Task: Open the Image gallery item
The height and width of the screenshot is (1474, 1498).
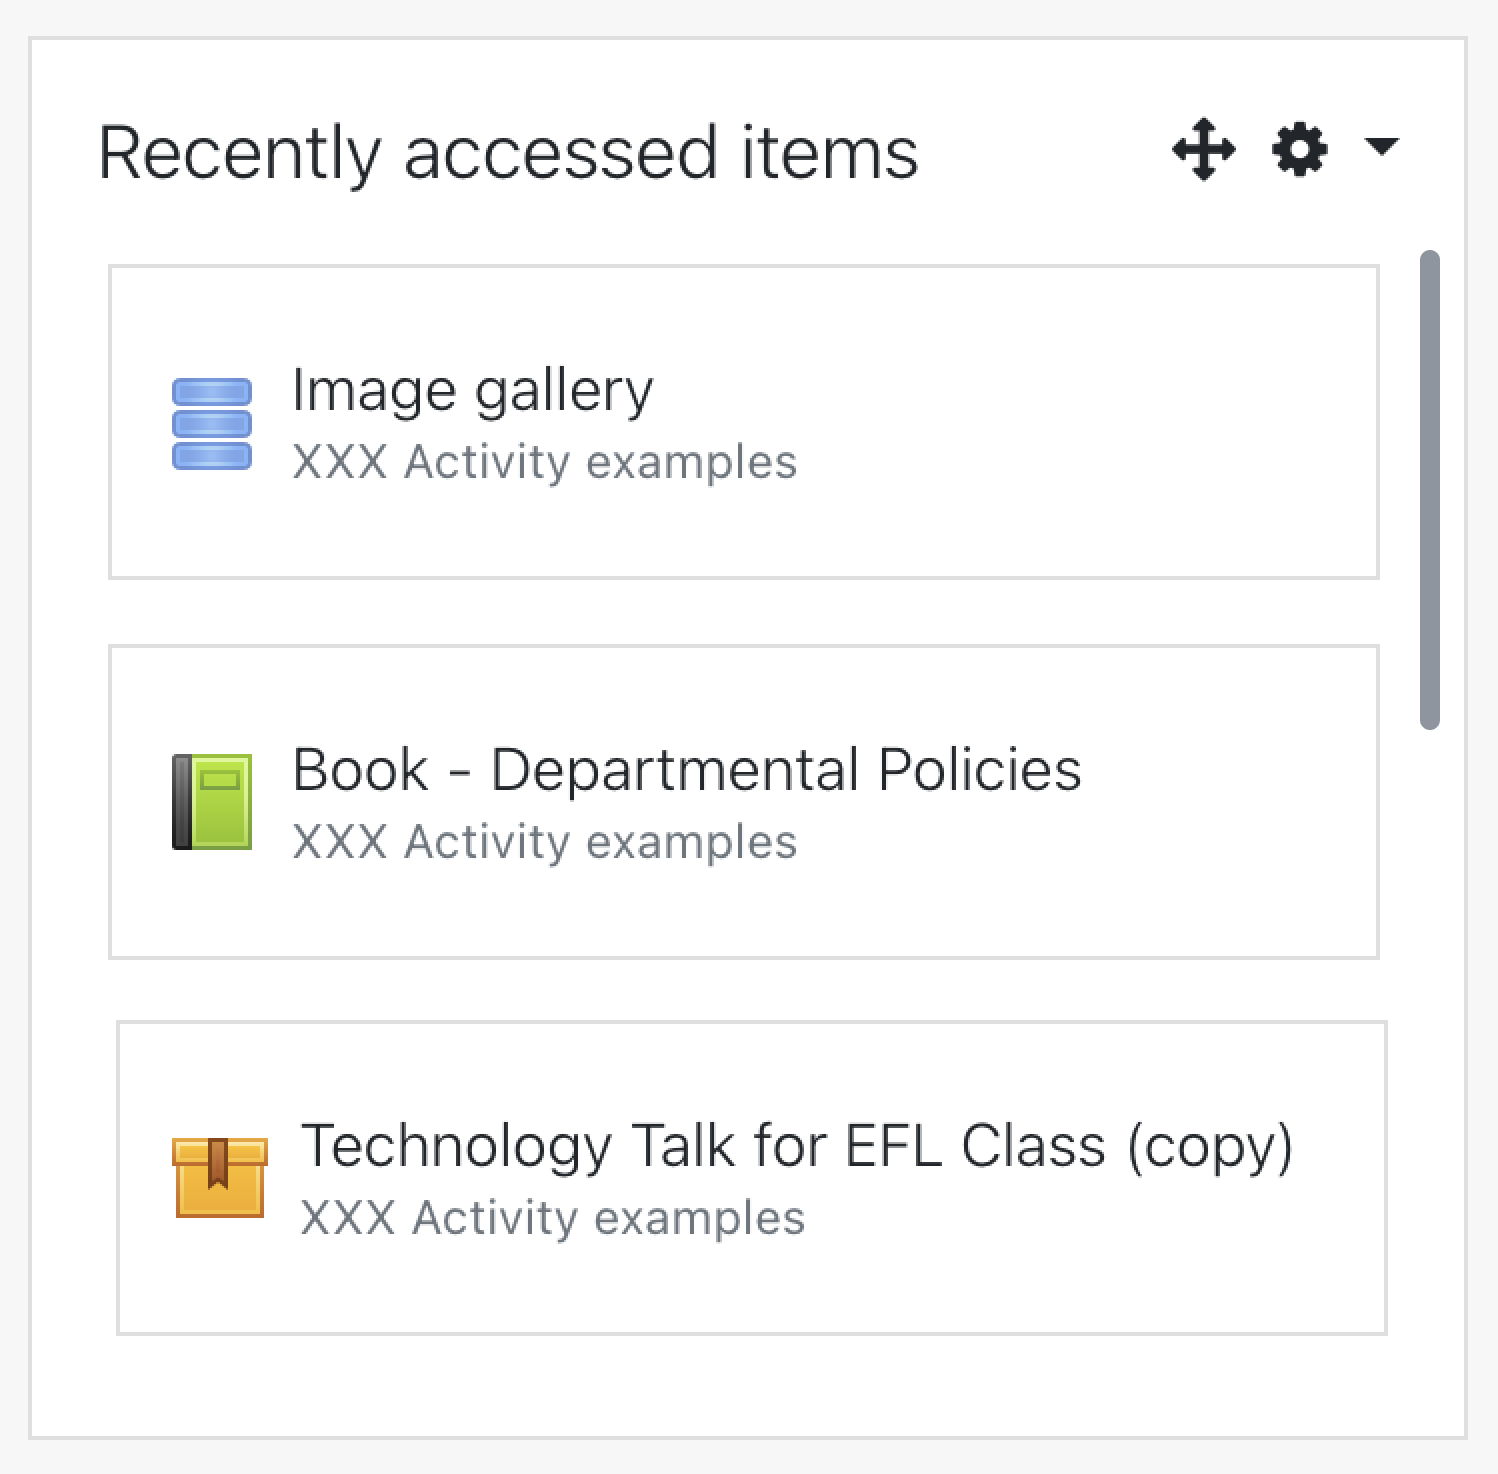Action: tap(472, 390)
